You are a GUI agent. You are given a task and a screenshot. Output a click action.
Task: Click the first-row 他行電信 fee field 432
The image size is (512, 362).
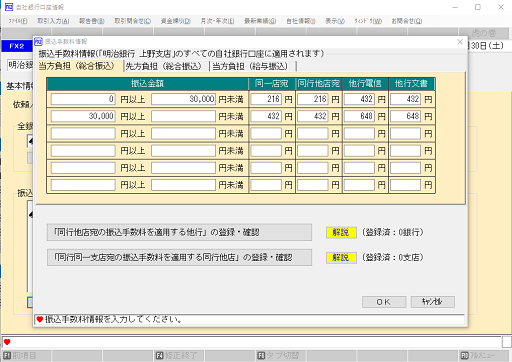click(x=359, y=99)
